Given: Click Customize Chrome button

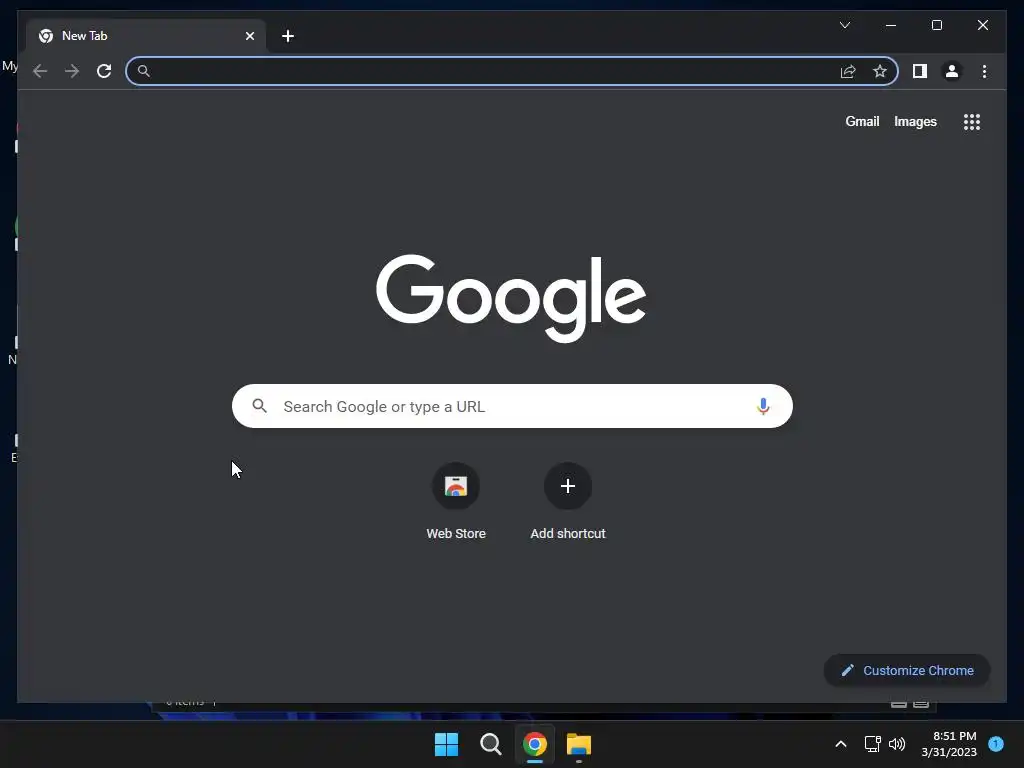Looking at the screenshot, I should [x=907, y=671].
